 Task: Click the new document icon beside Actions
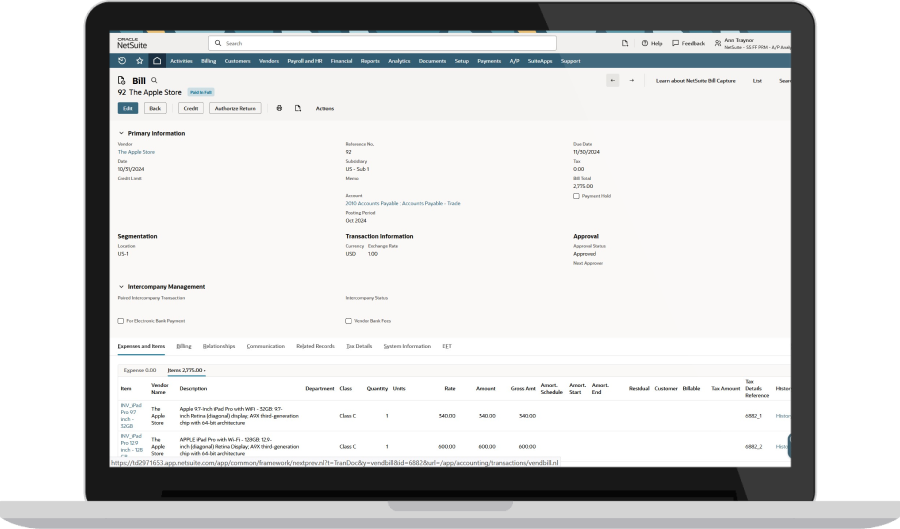coord(298,108)
